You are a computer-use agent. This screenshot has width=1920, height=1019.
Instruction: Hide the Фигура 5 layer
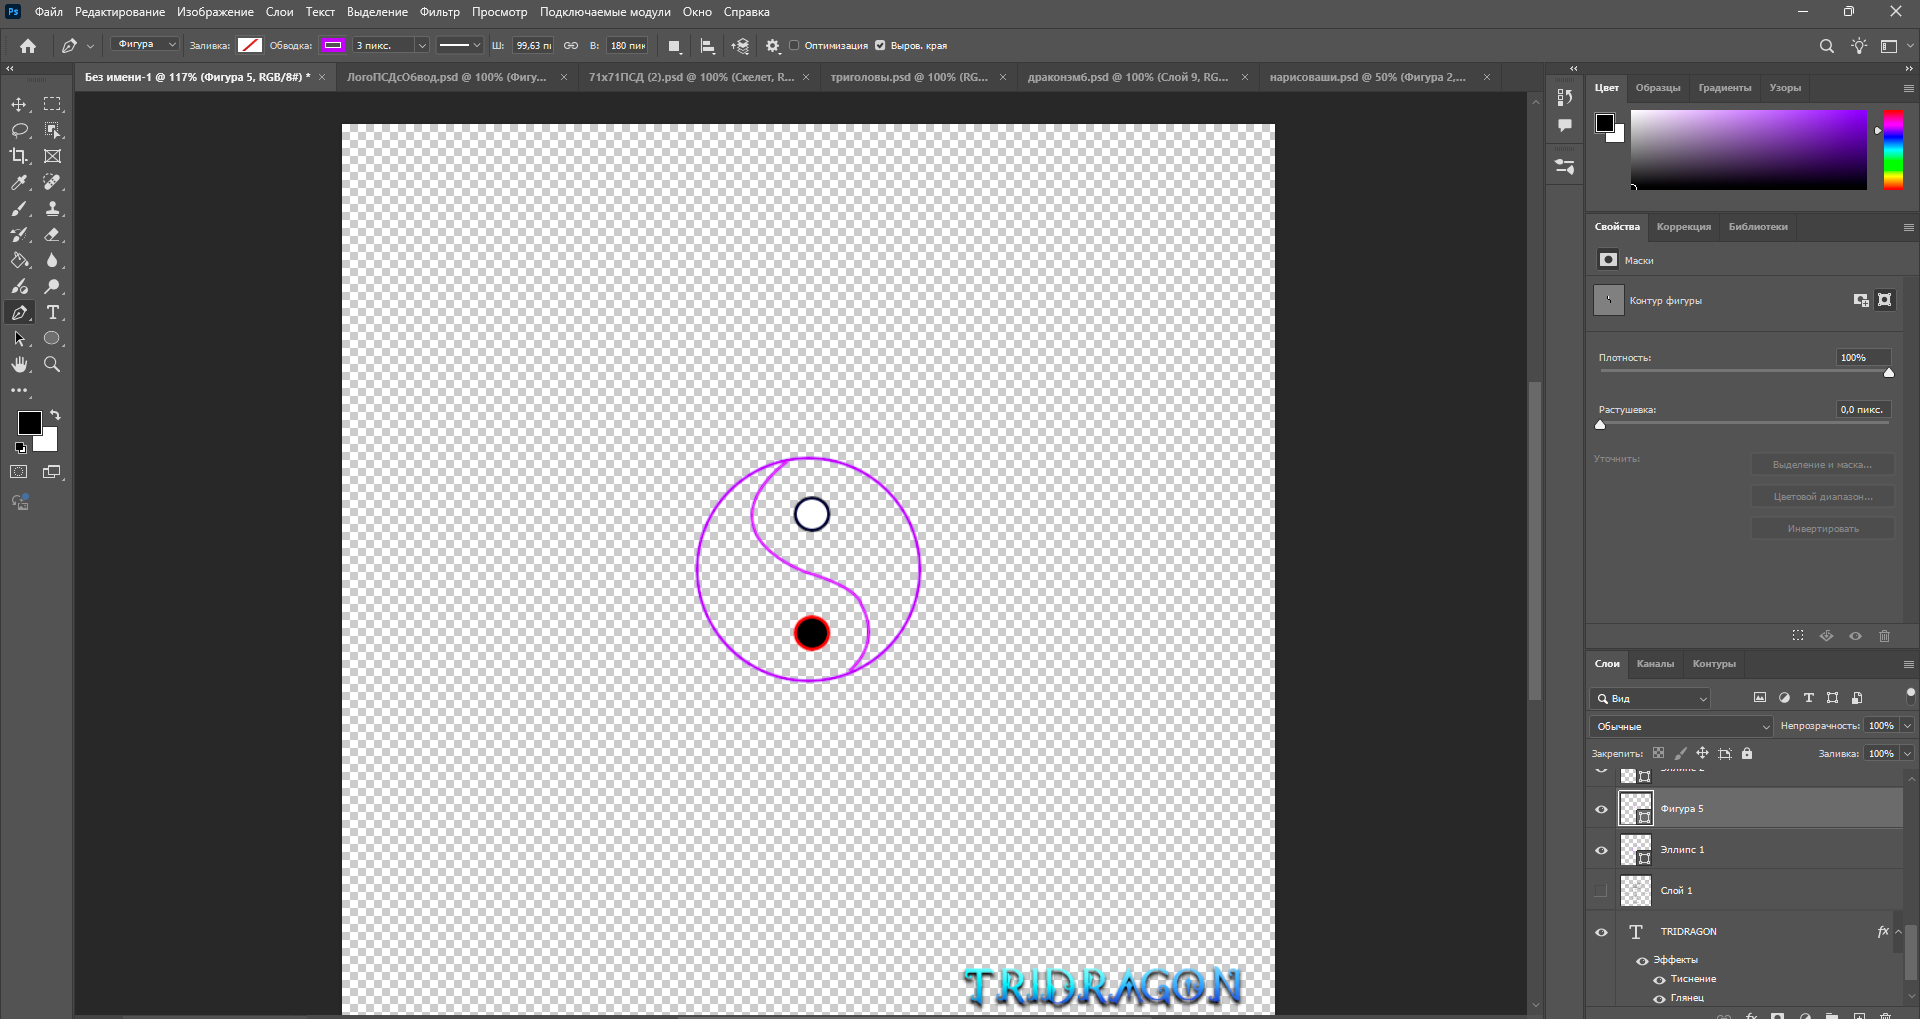pos(1601,809)
